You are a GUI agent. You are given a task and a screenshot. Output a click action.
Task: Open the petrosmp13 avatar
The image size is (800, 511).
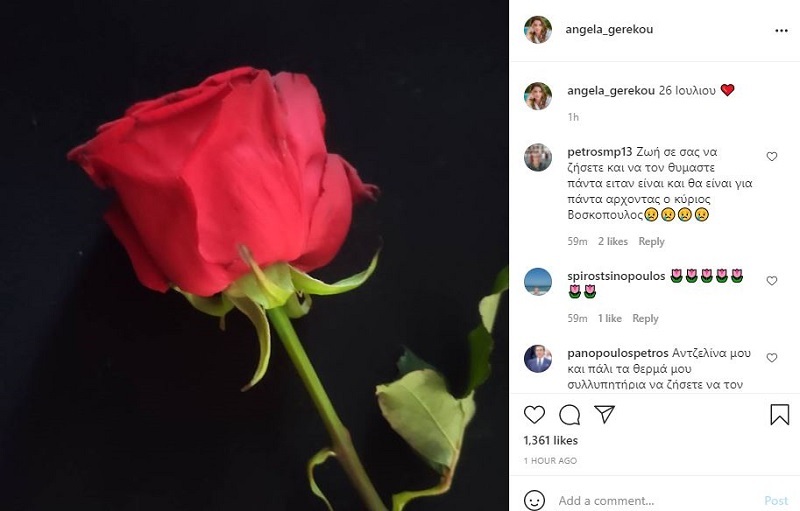pos(538,157)
